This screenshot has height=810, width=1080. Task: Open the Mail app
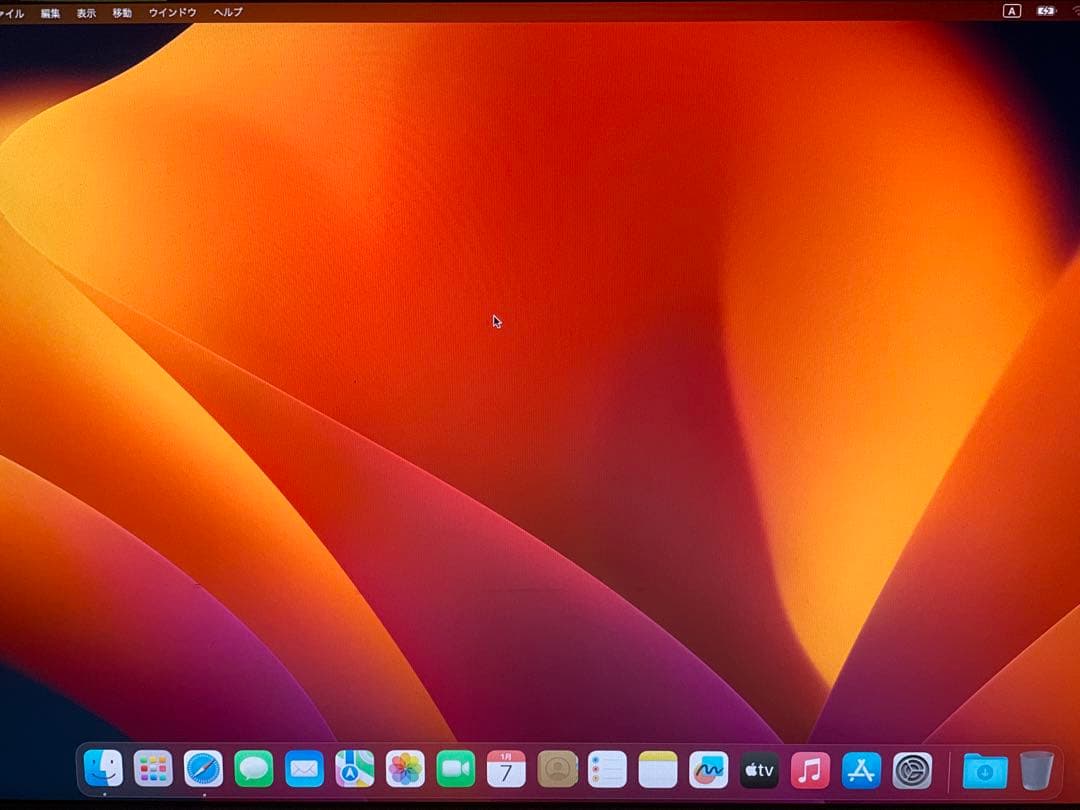tap(304, 768)
